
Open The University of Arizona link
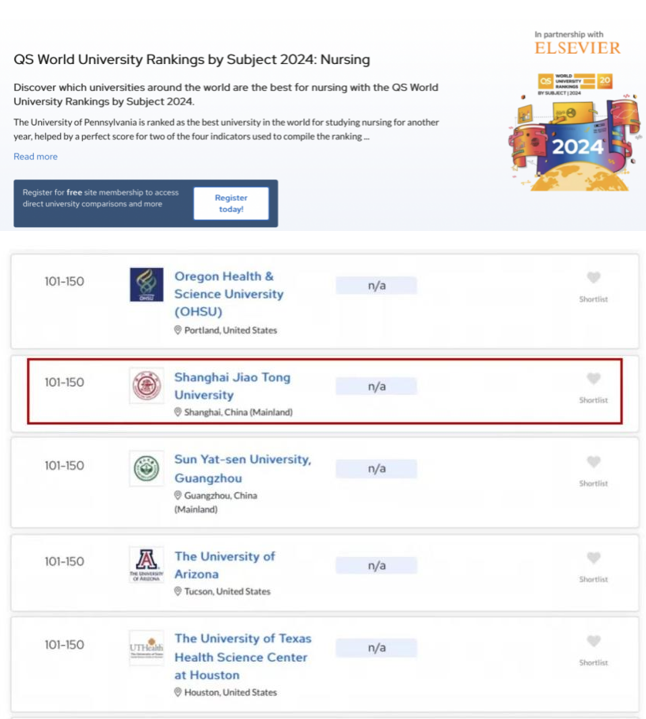pyautogui.click(x=225, y=565)
